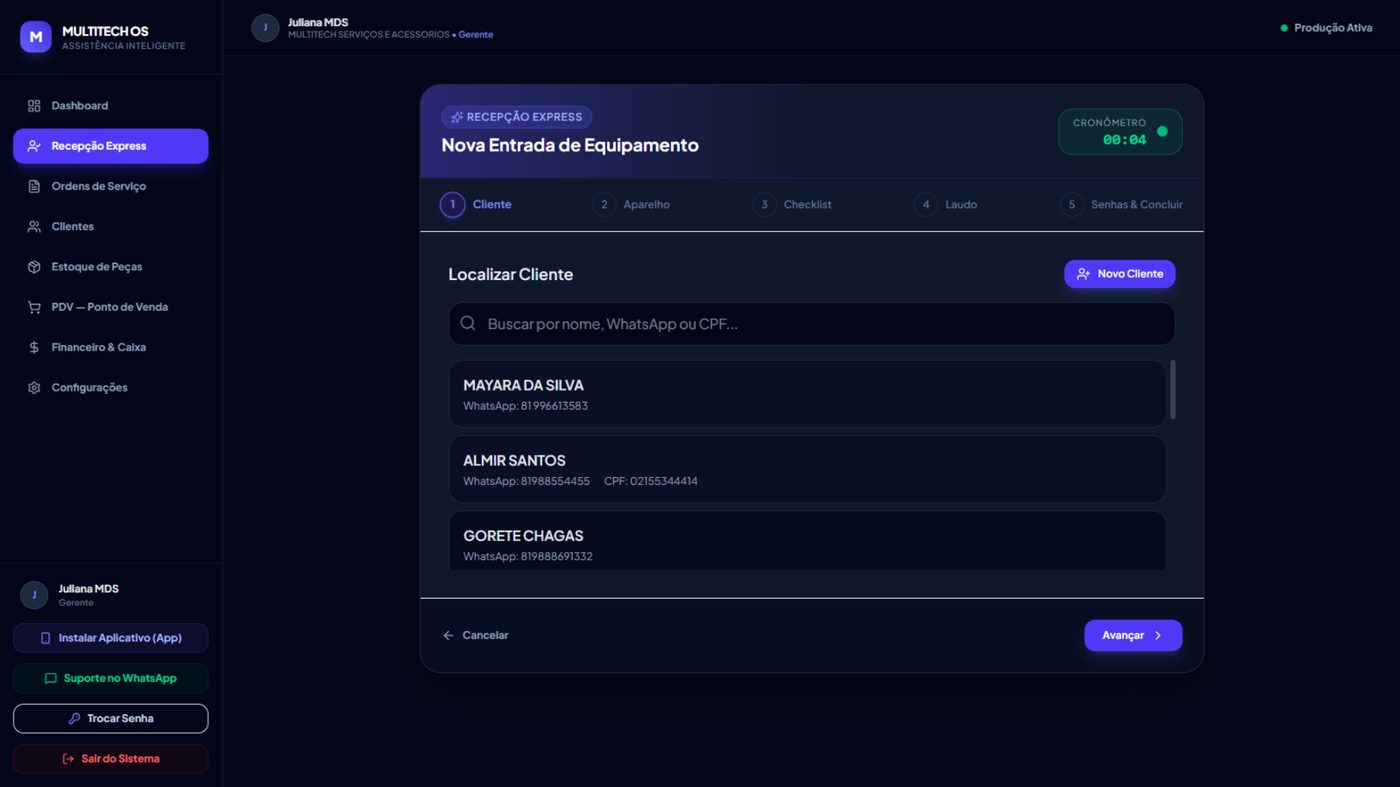Viewport: 1400px width, 787px height.
Task: Click the client list scrollbar thumb
Action: [x=1172, y=390]
